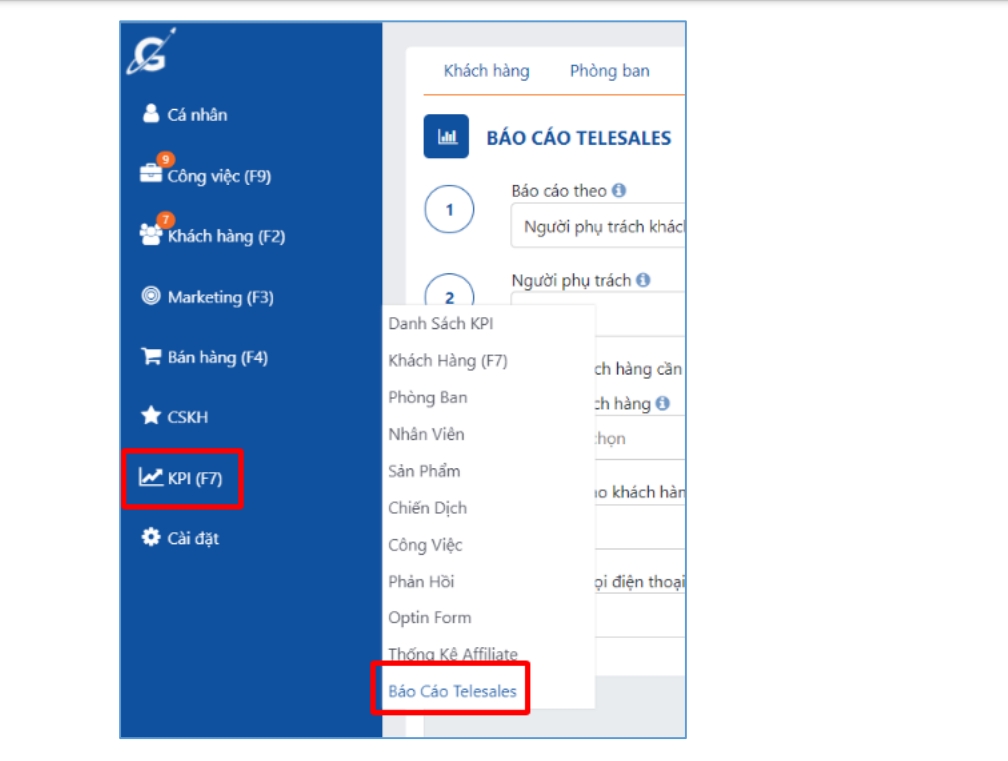The height and width of the screenshot is (761, 1008).
Task: Choose Danh Sách KPI from submenu
Action: (x=440, y=324)
